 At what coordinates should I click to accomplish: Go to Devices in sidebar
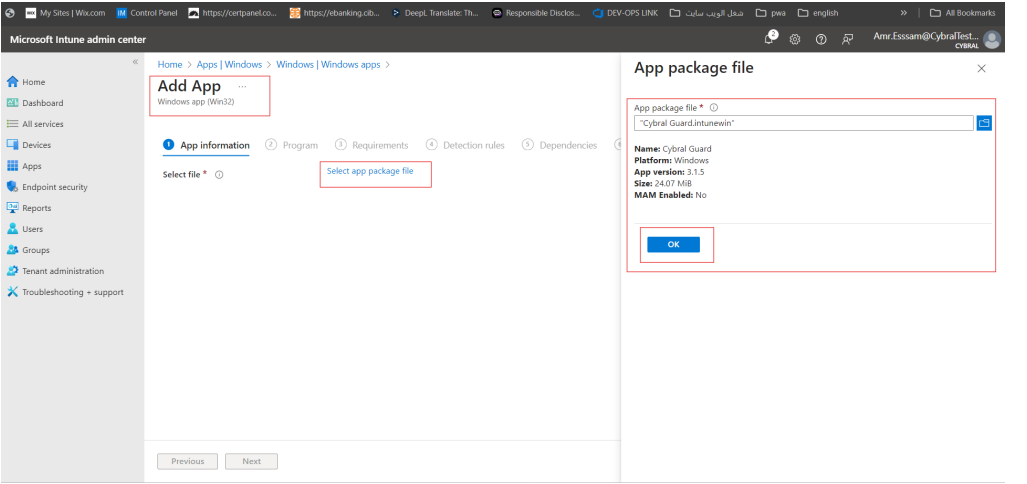tap(36, 145)
